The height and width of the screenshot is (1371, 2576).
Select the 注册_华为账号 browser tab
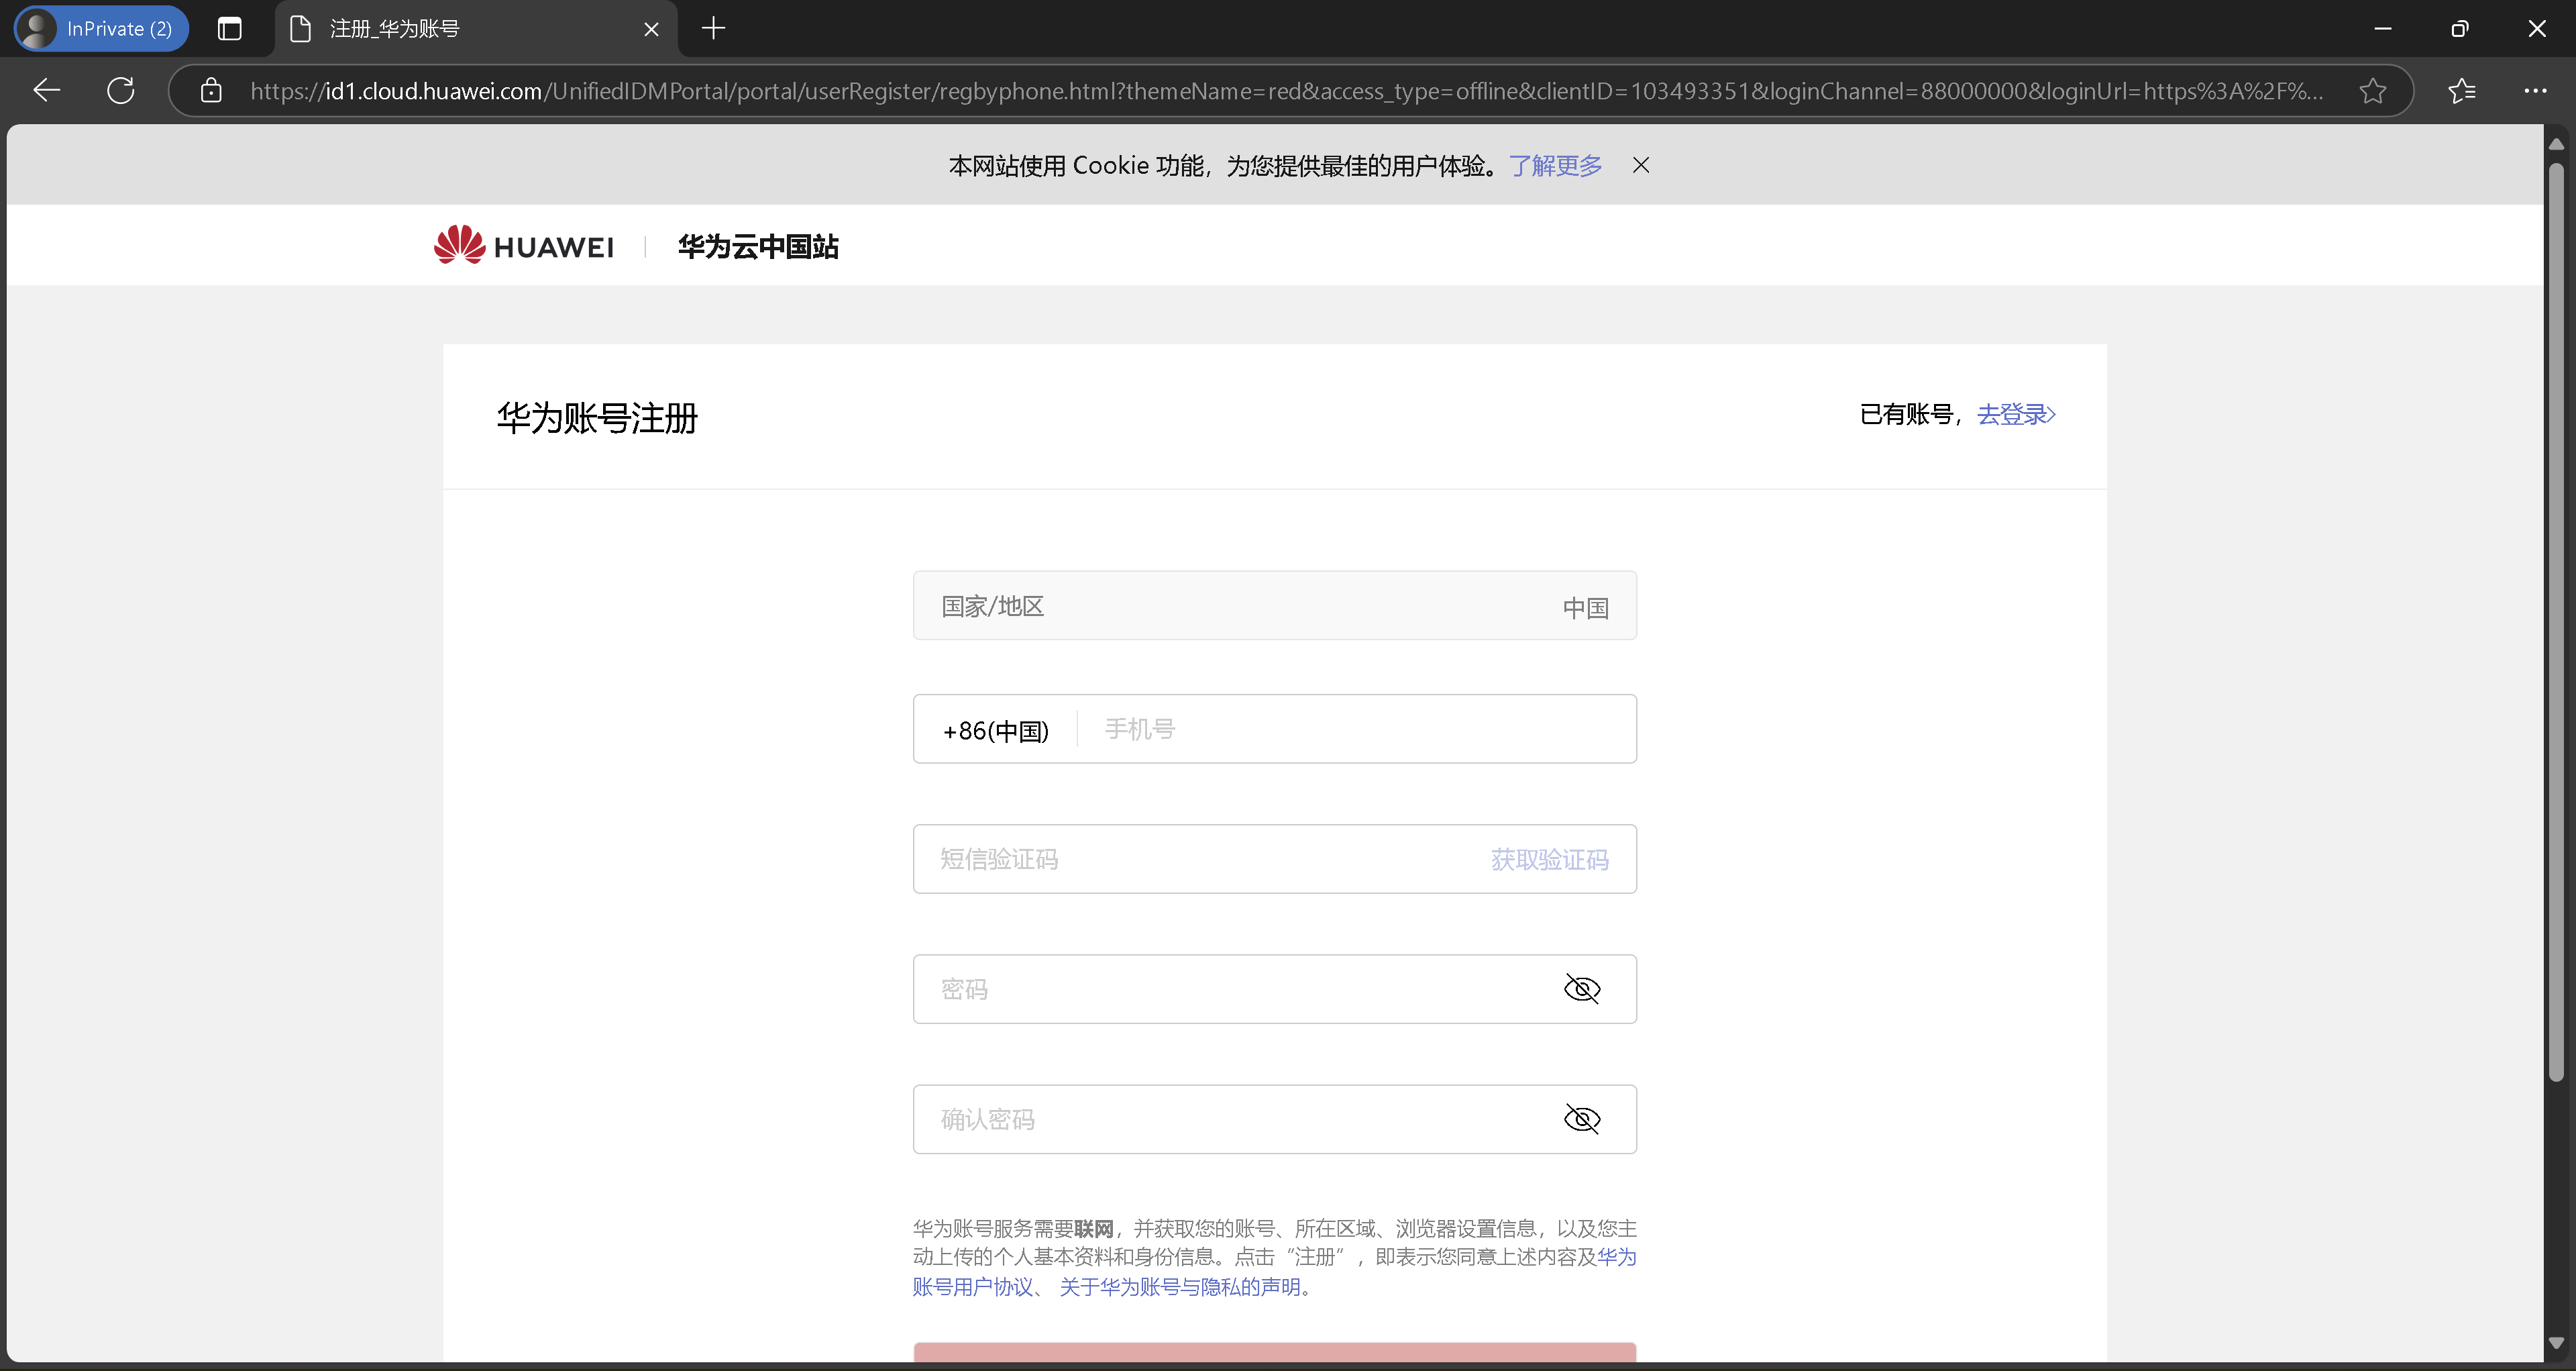pyautogui.click(x=476, y=29)
